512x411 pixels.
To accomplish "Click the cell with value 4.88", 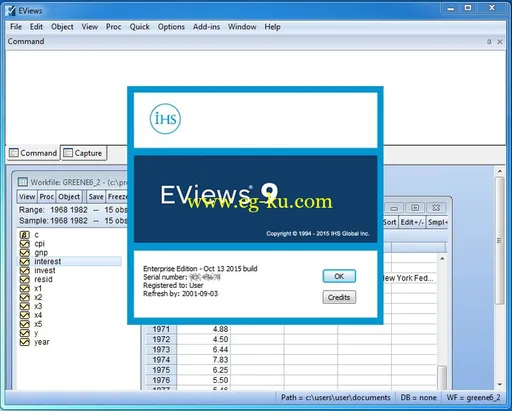I will coord(204,329).
